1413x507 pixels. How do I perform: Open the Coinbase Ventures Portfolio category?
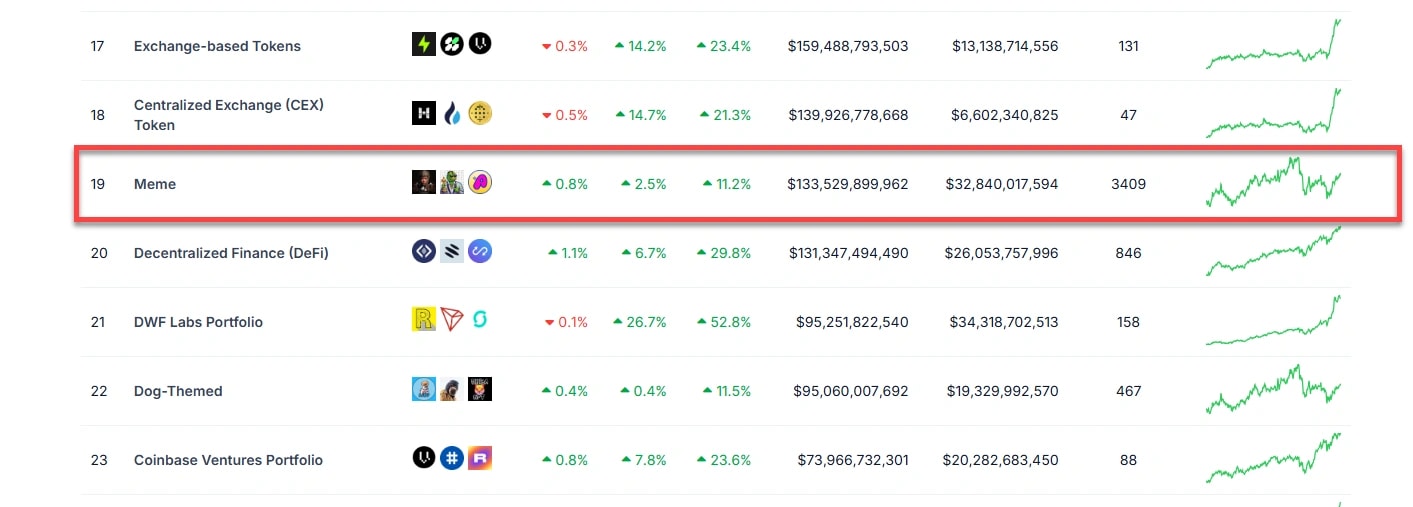228,460
